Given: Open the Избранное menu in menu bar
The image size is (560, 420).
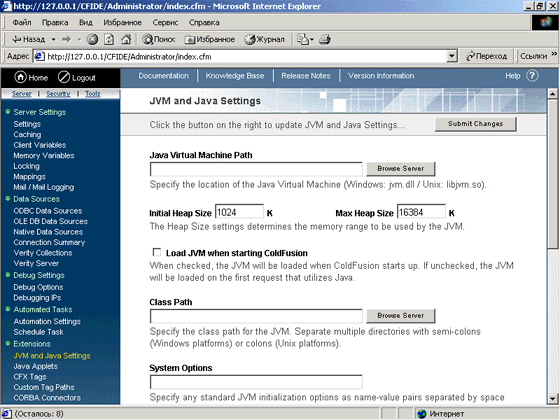Looking at the screenshot, I should 122,22.
